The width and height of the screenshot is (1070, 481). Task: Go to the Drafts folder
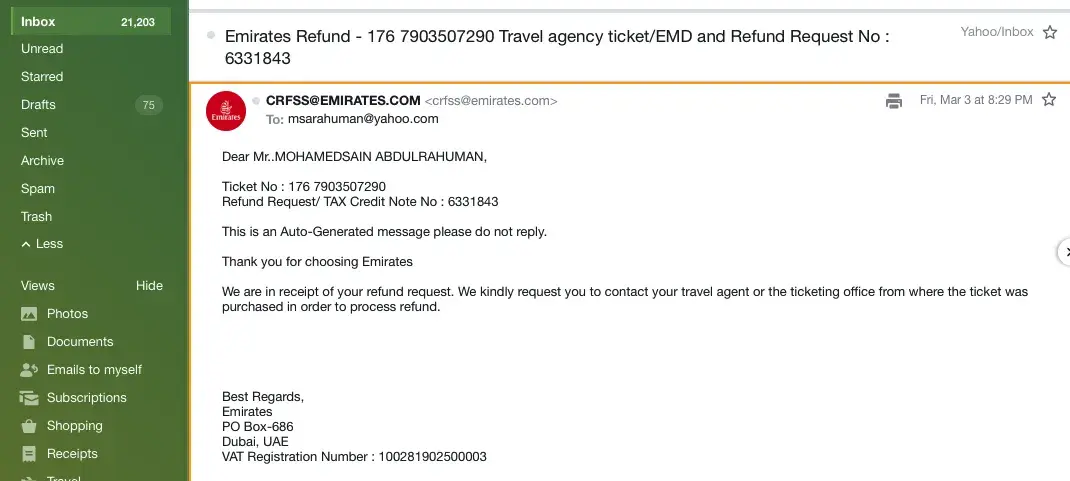38,105
